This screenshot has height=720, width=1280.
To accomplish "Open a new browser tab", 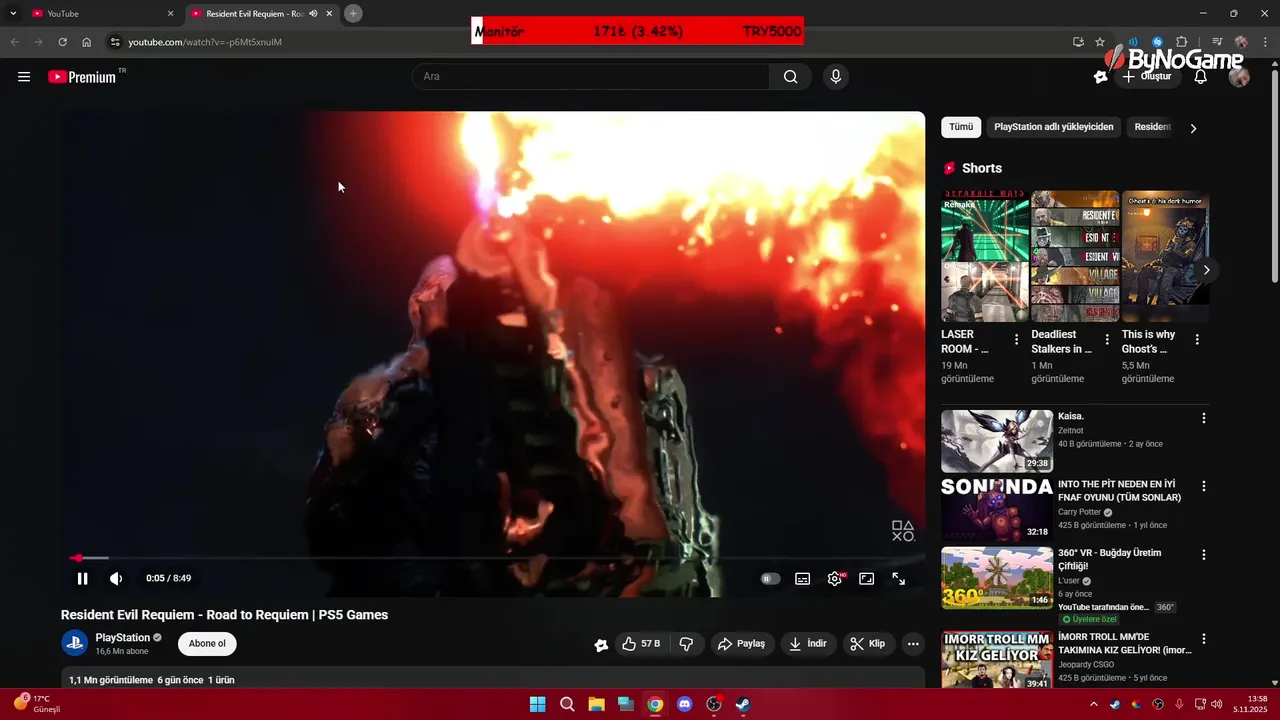I will point(353,13).
